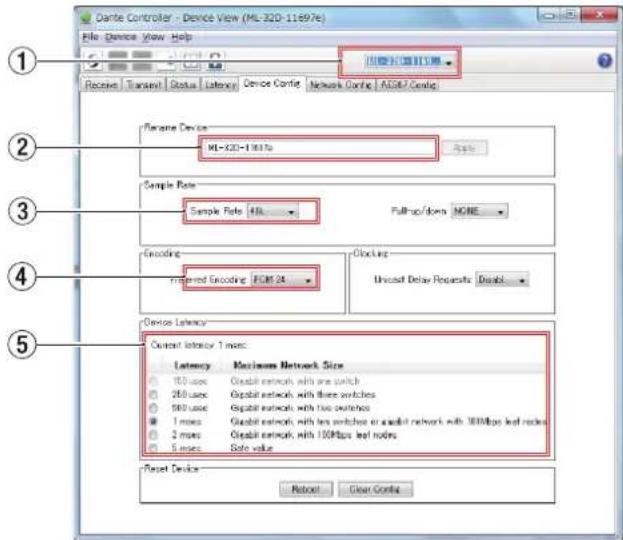Close the Device View window
623x540 pixels.
pos(600,15)
